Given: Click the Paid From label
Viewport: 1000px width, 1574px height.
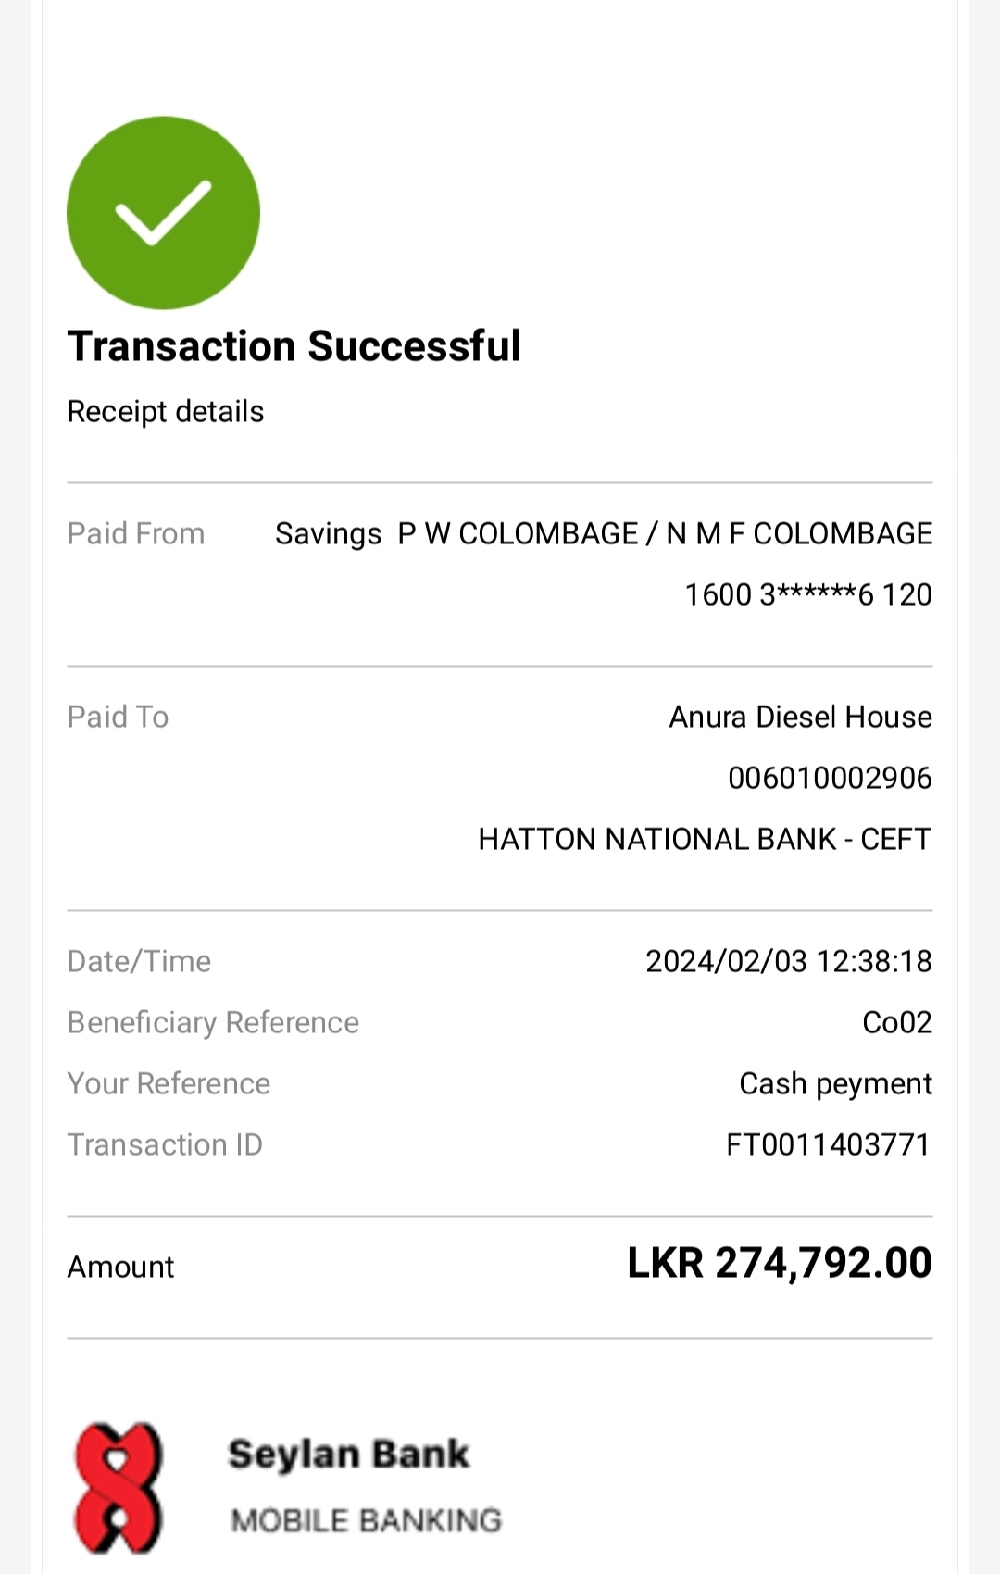Looking at the screenshot, I should (136, 533).
